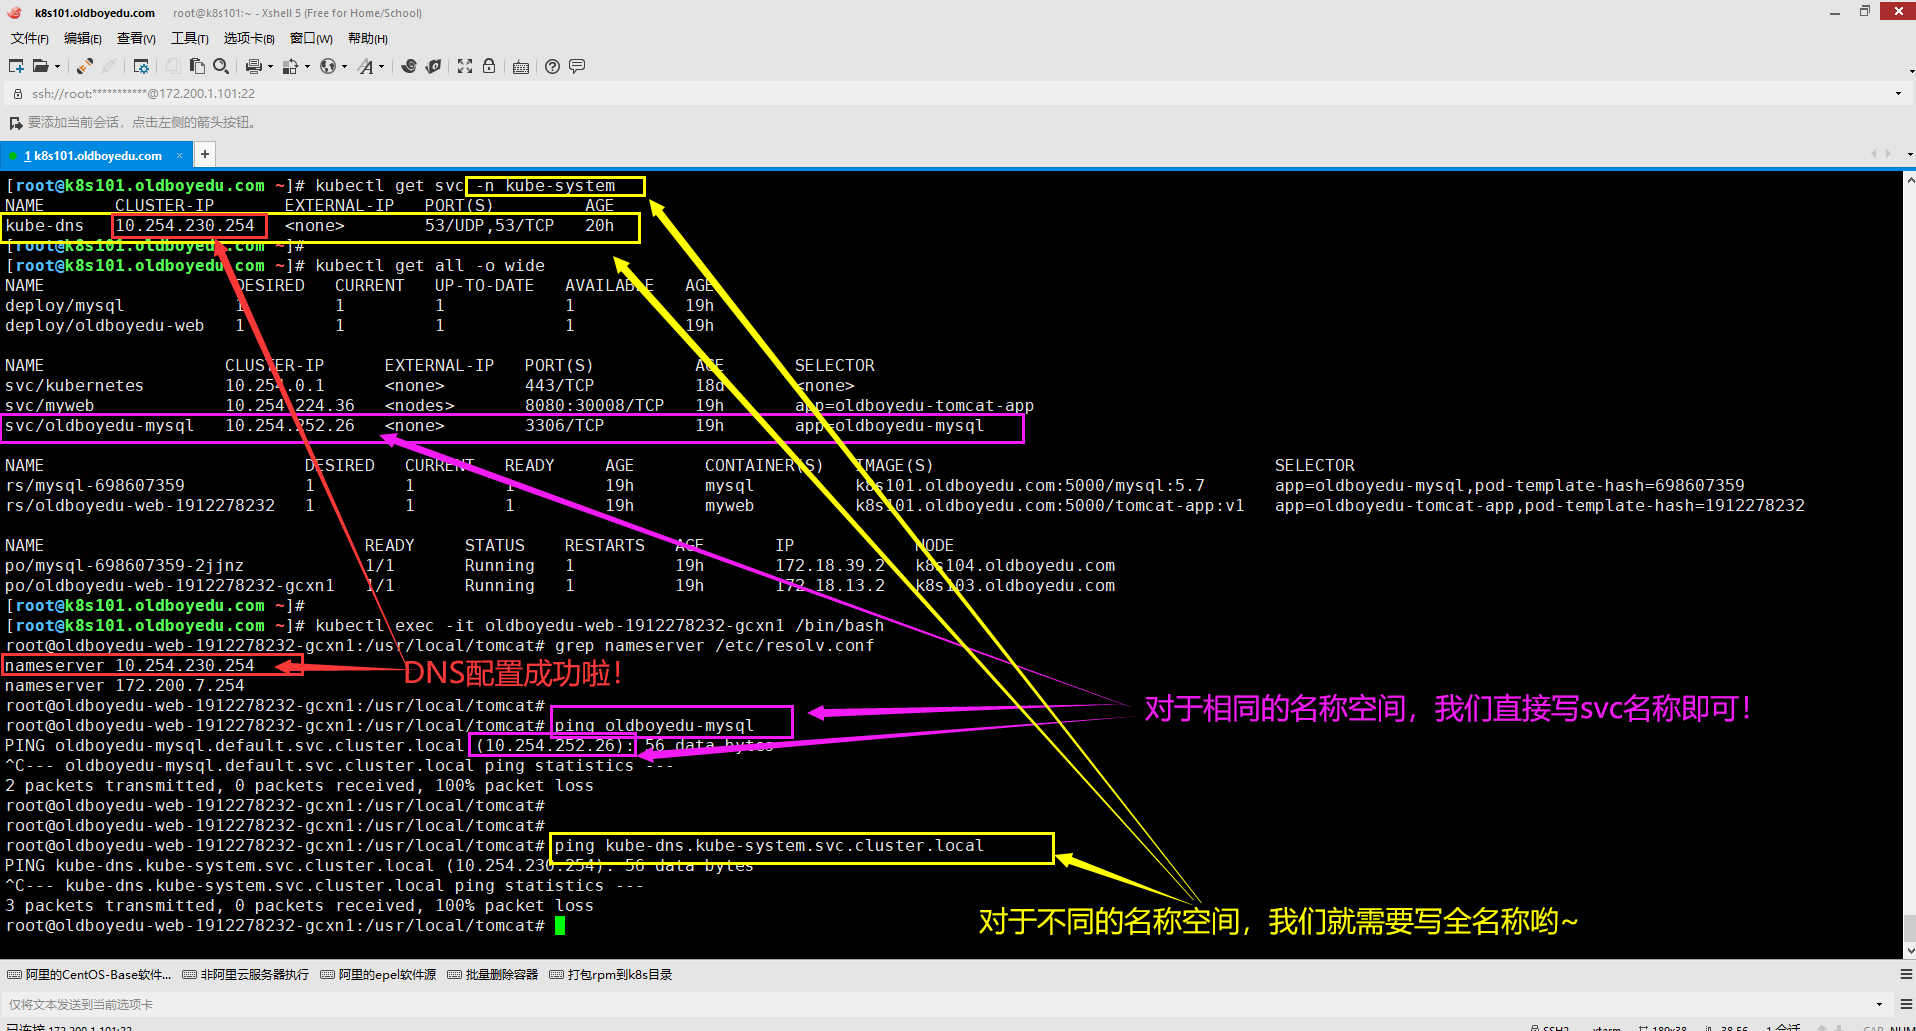
Task: Open a new session with the New icon
Action: point(15,66)
